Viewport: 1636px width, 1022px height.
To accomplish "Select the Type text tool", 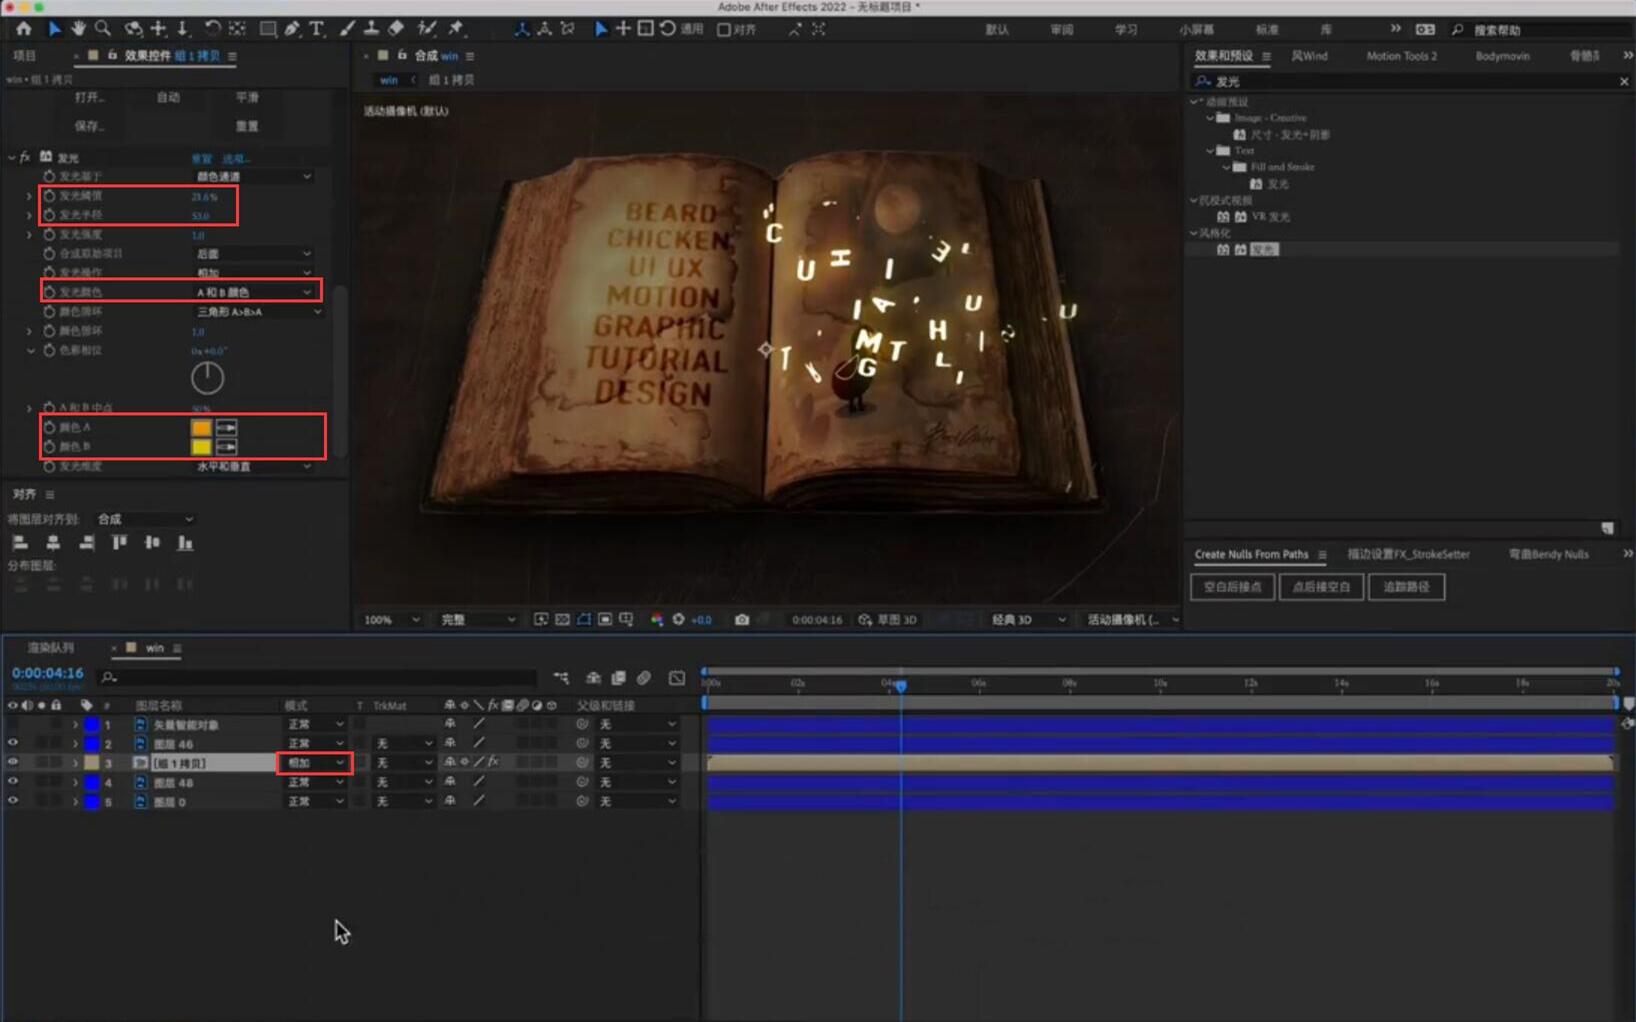I will coord(316,29).
